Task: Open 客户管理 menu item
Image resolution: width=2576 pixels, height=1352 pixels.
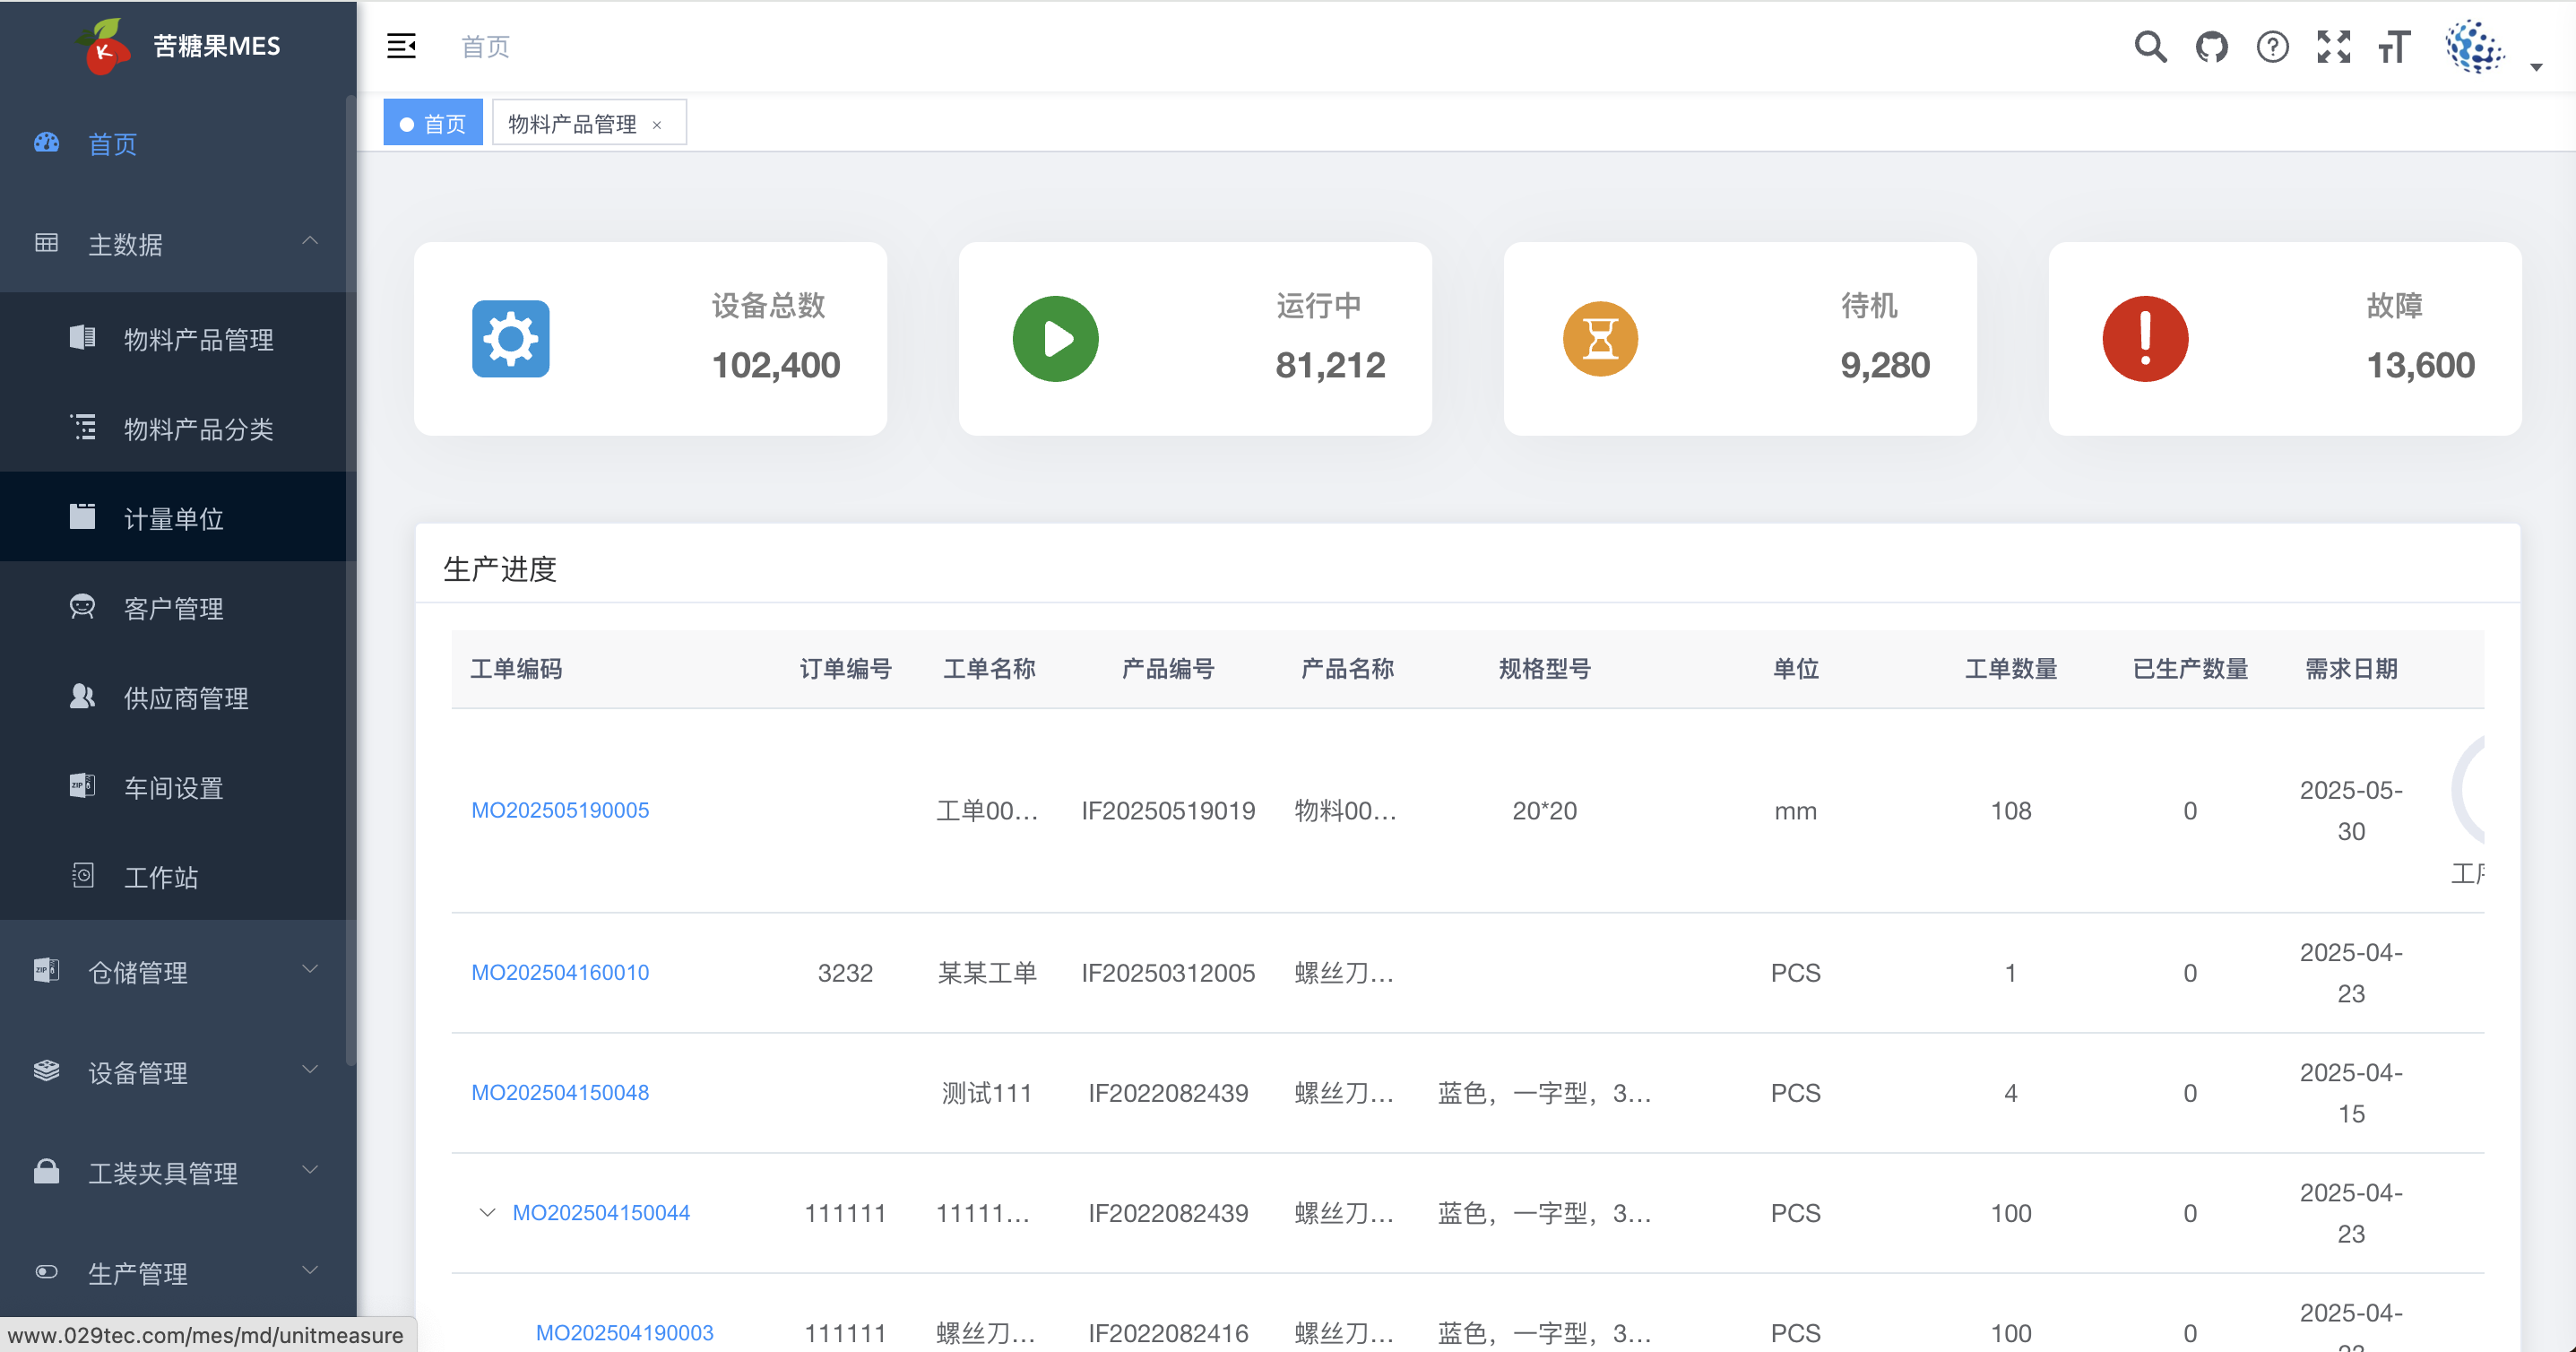Action: 178,607
